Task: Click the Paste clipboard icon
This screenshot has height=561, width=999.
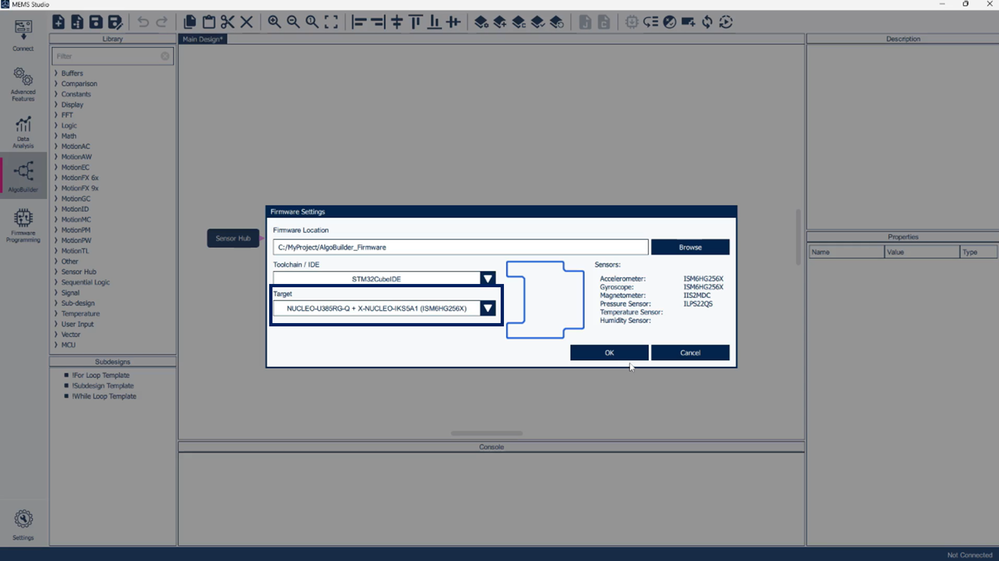Action: click(208, 22)
